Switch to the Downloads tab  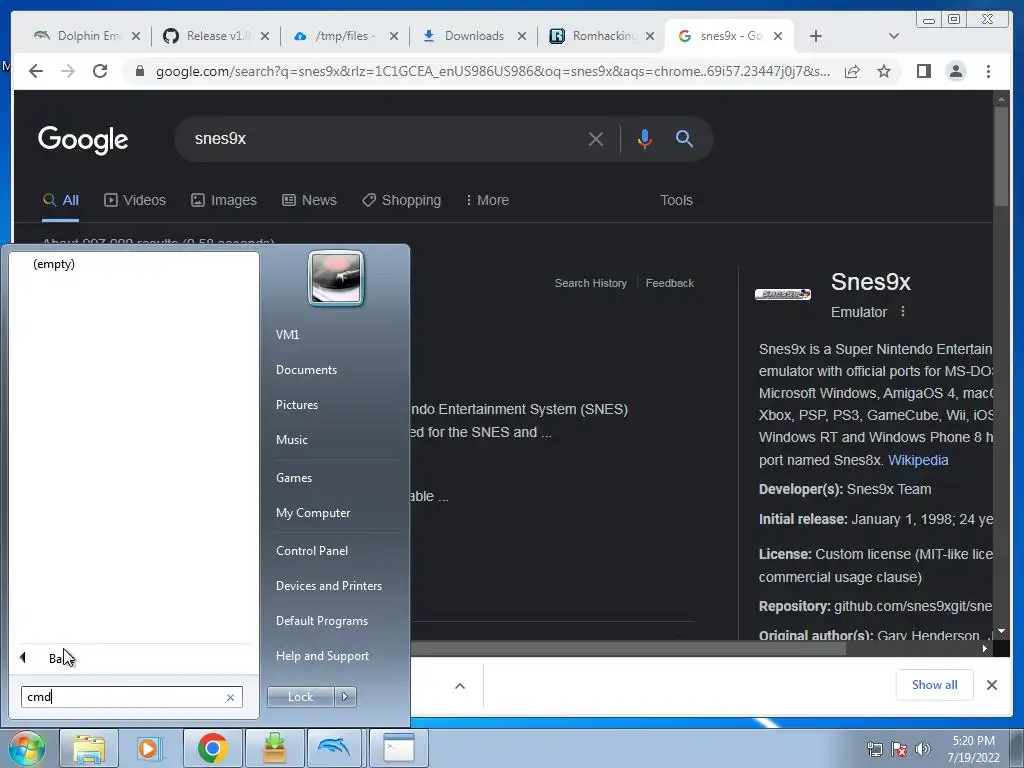point(474,37)
